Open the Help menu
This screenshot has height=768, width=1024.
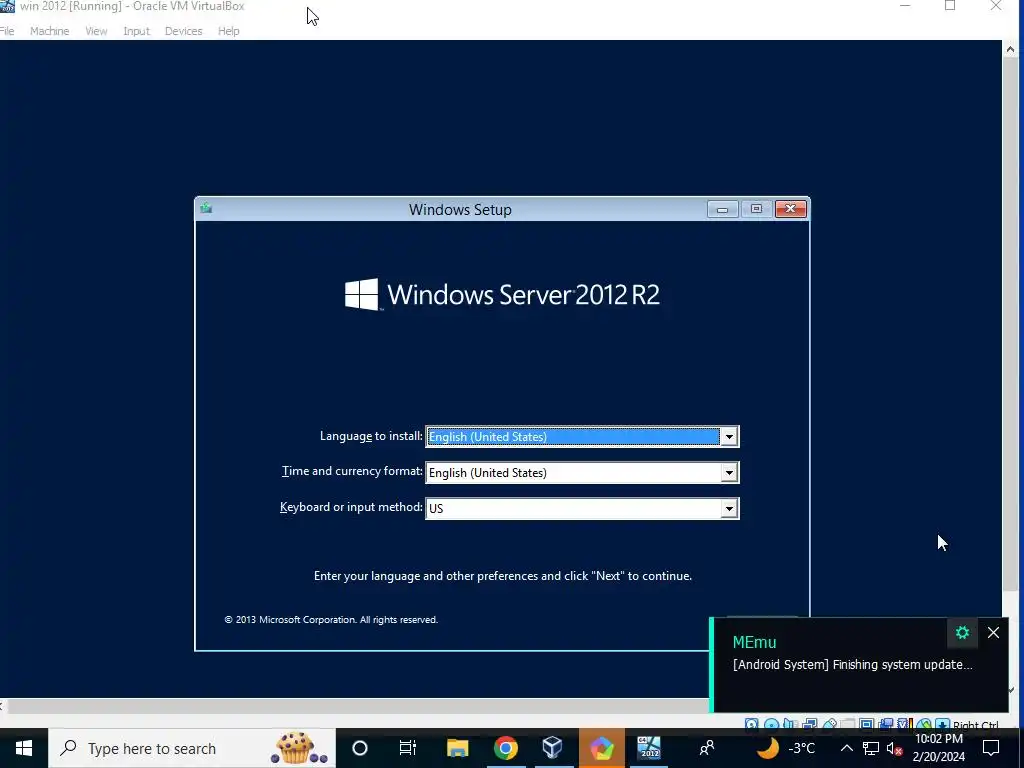(229, 31)
